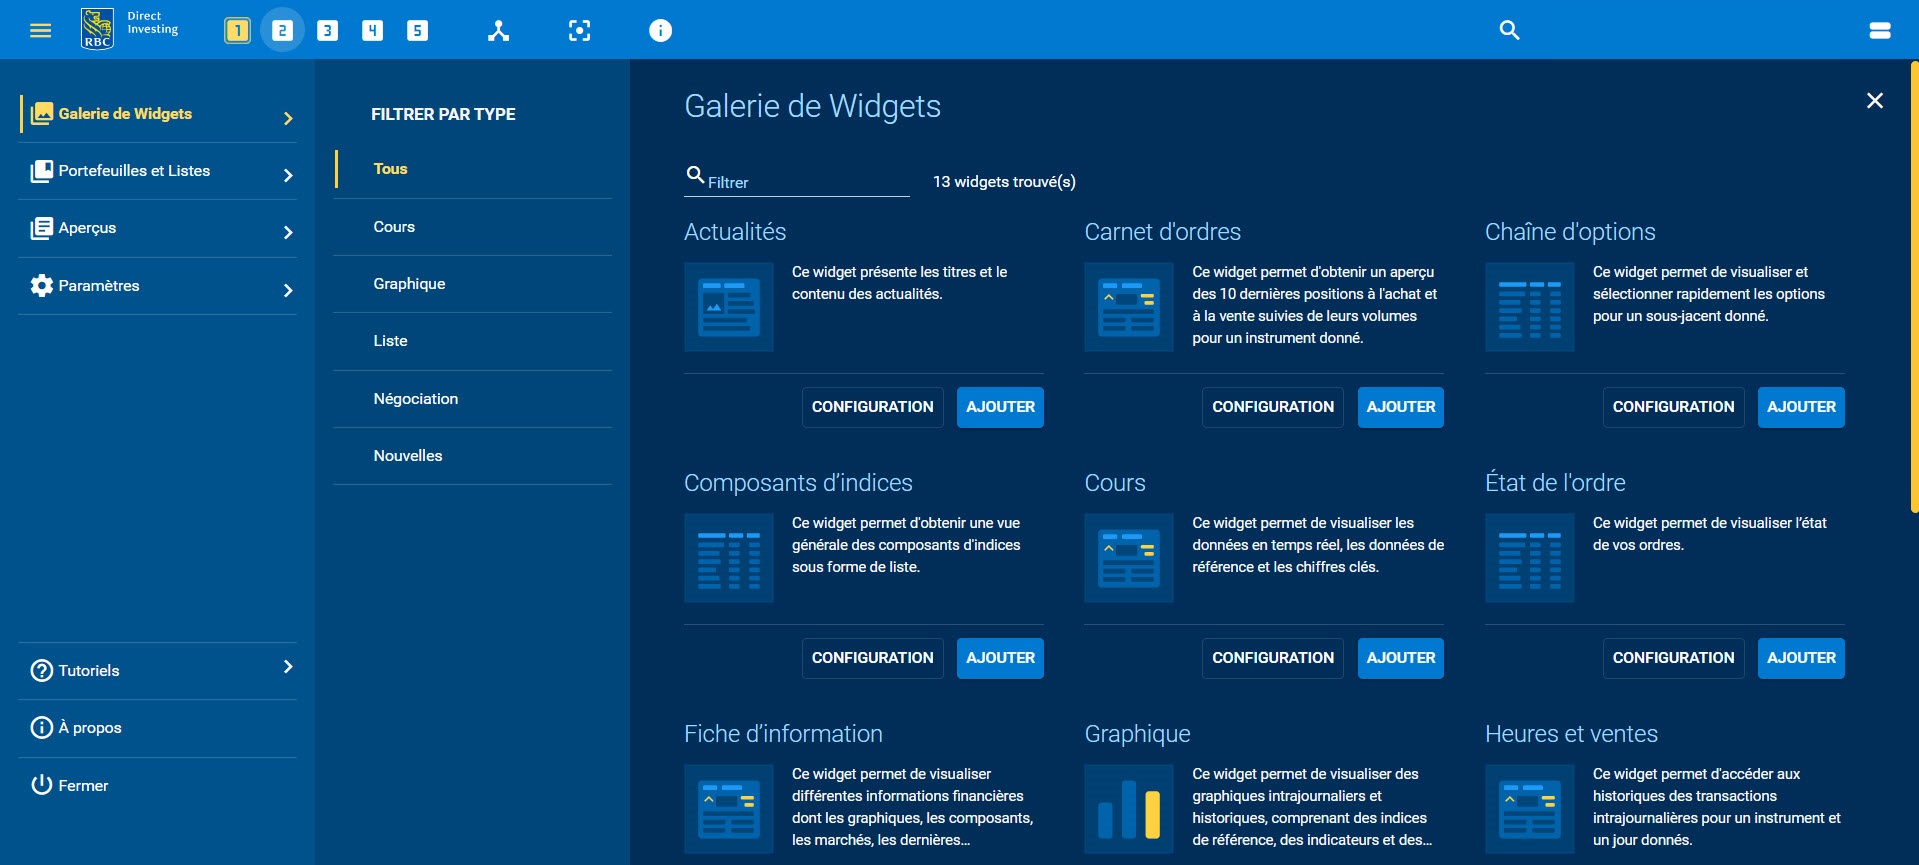Open the linking network icon in top bar
The width and height of the screenshot is (1919, 865).
point(498,30)
